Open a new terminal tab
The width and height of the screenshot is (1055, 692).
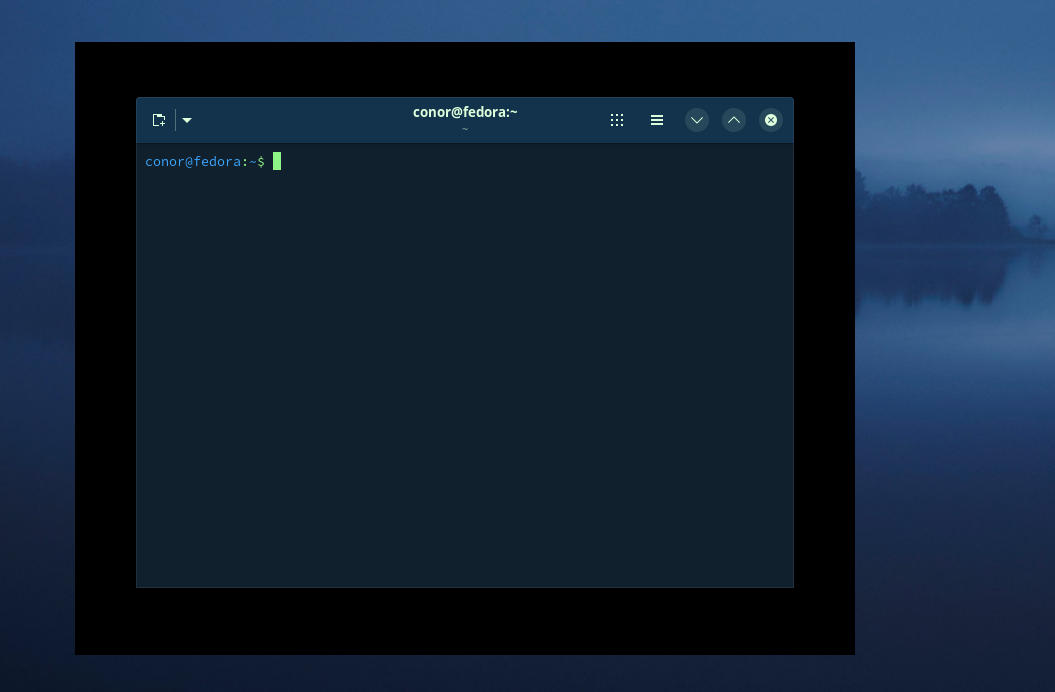coord(159,120)
